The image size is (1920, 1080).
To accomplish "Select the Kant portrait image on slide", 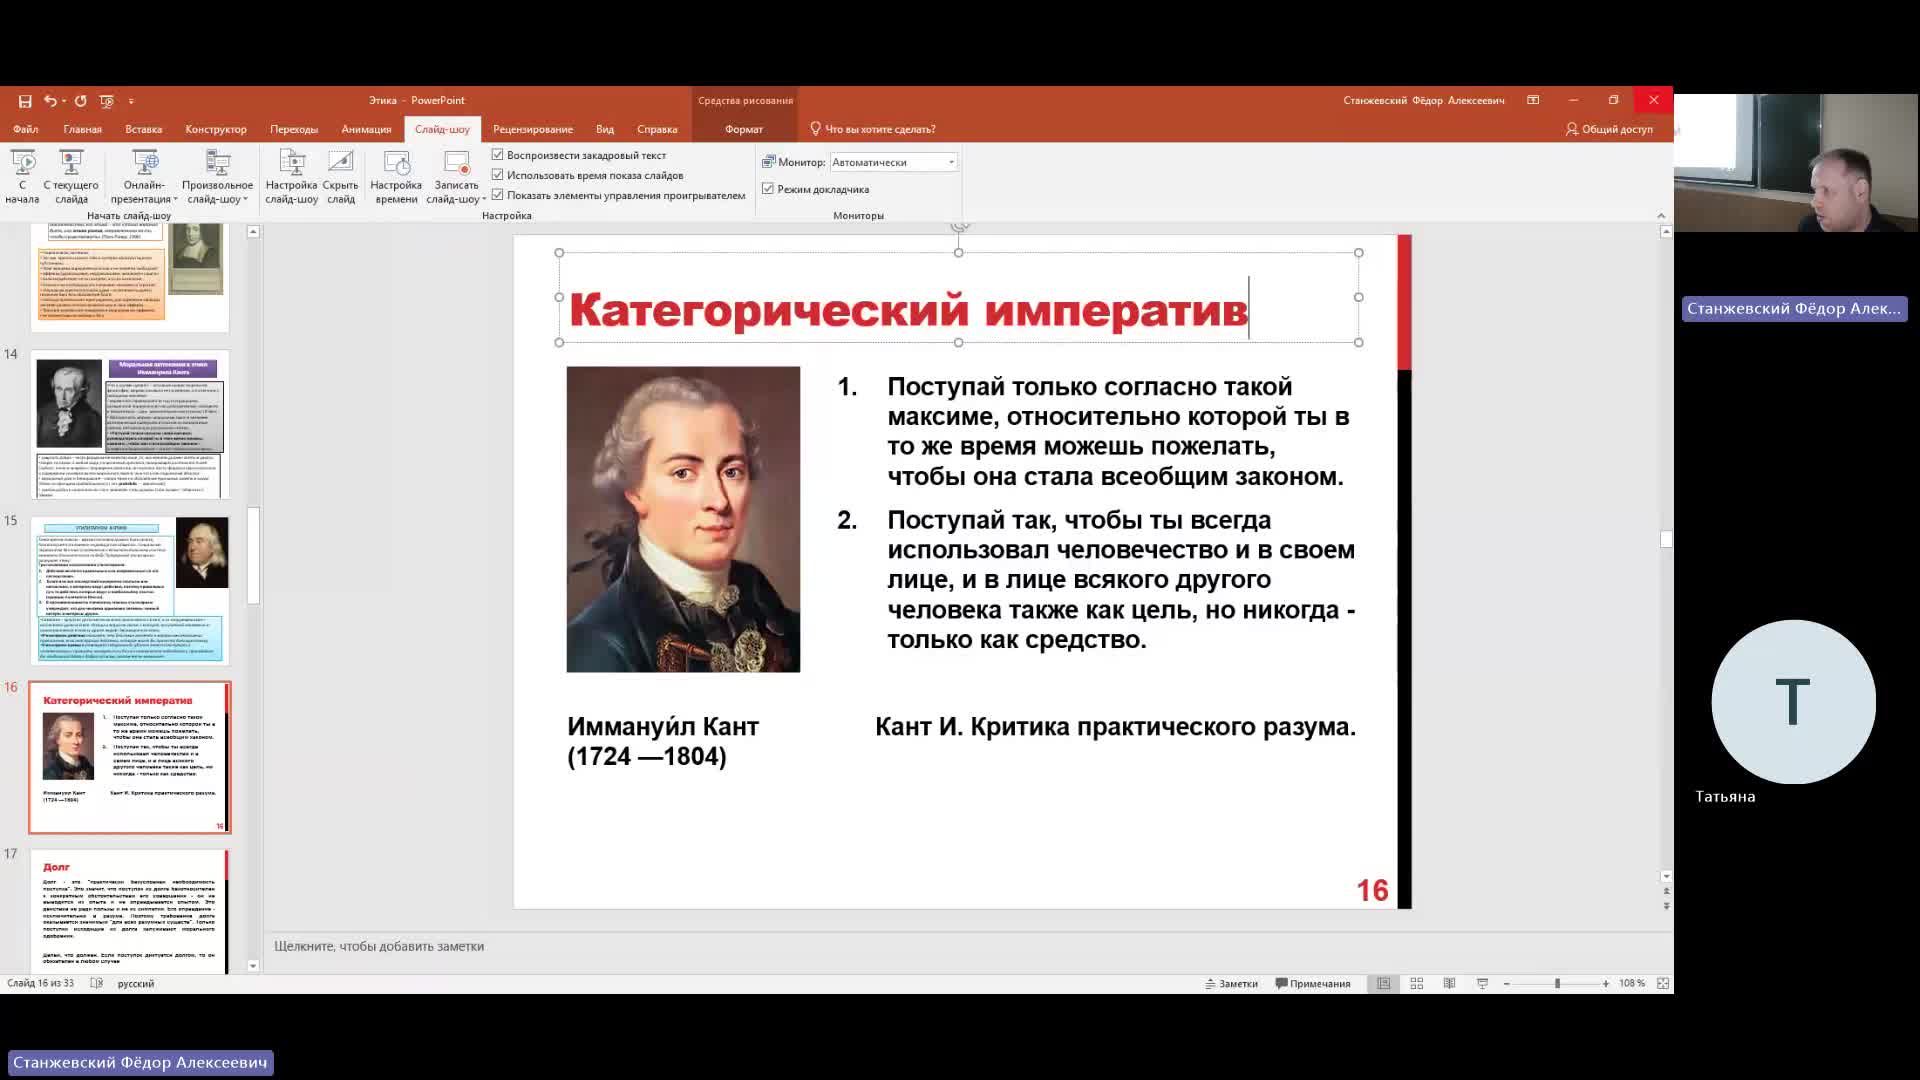I will point(683,519).
